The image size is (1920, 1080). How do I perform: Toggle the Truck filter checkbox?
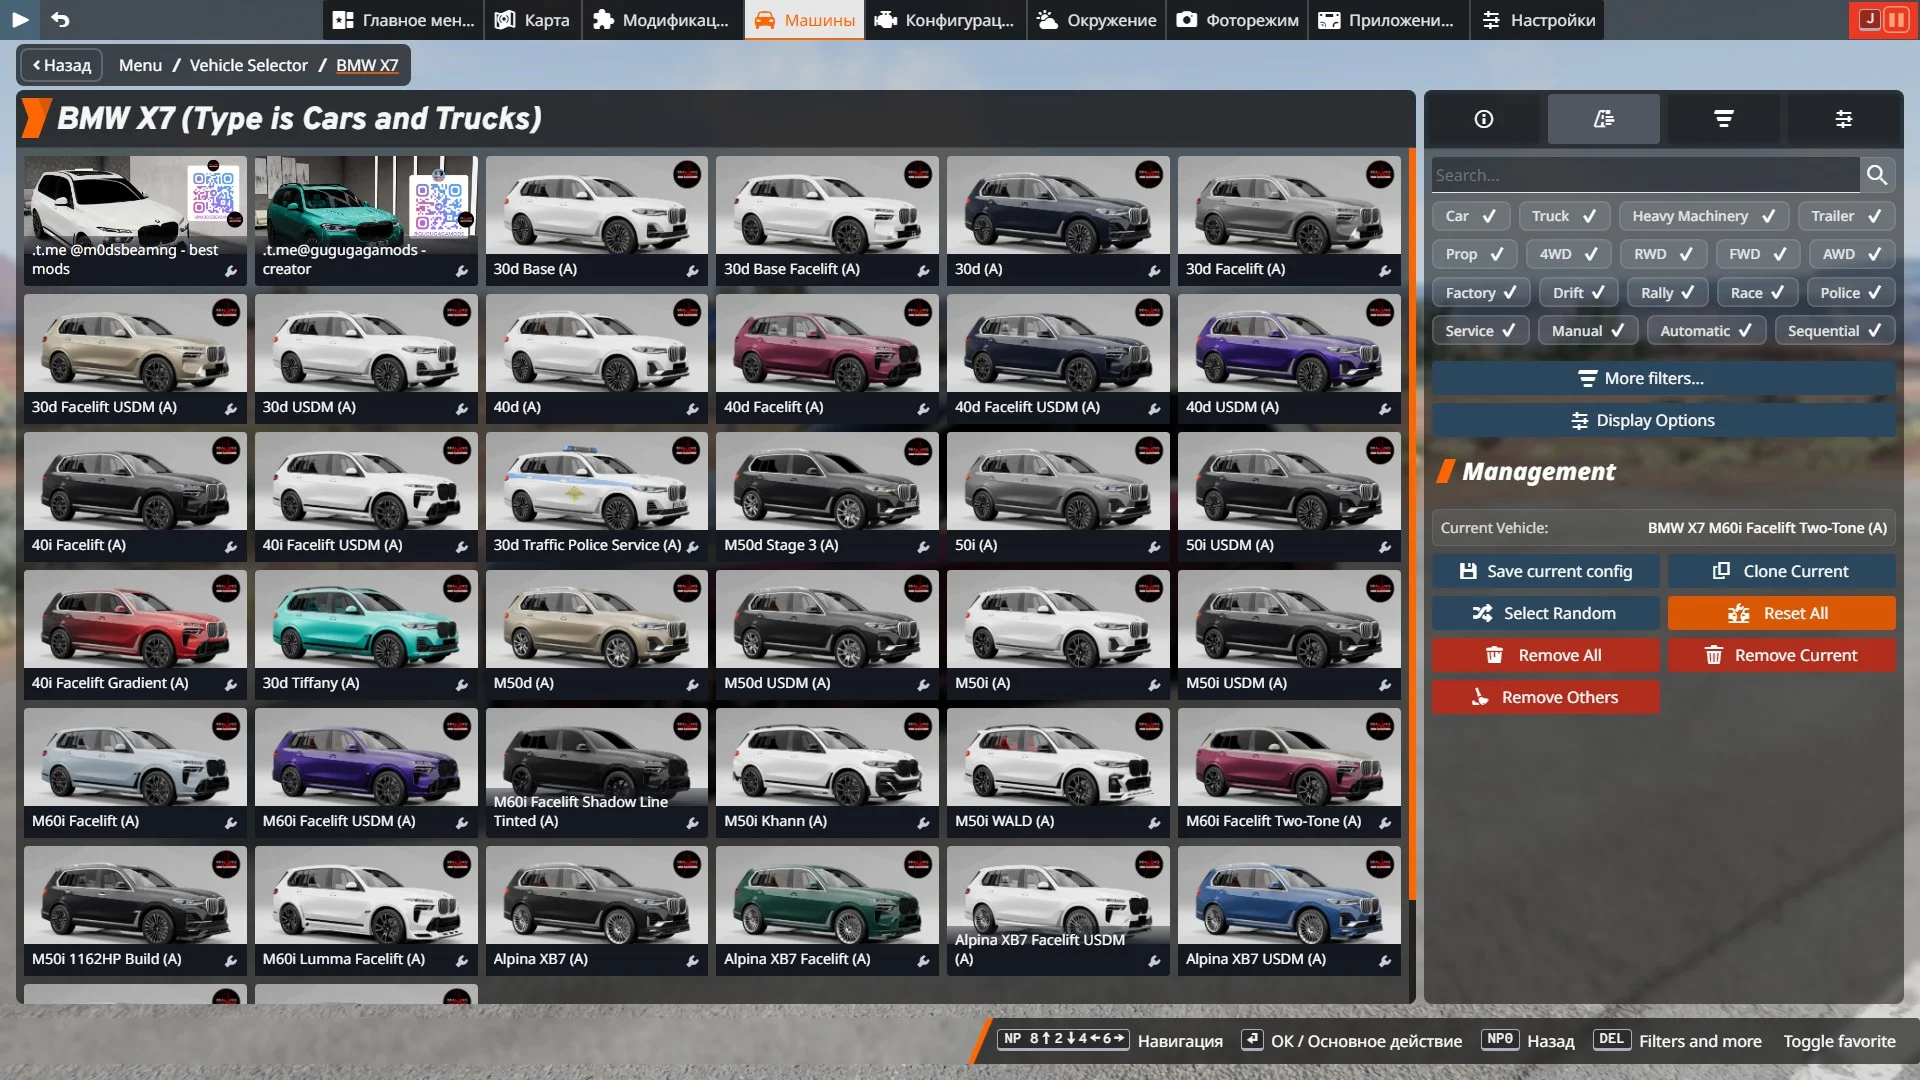[1564, 216]
